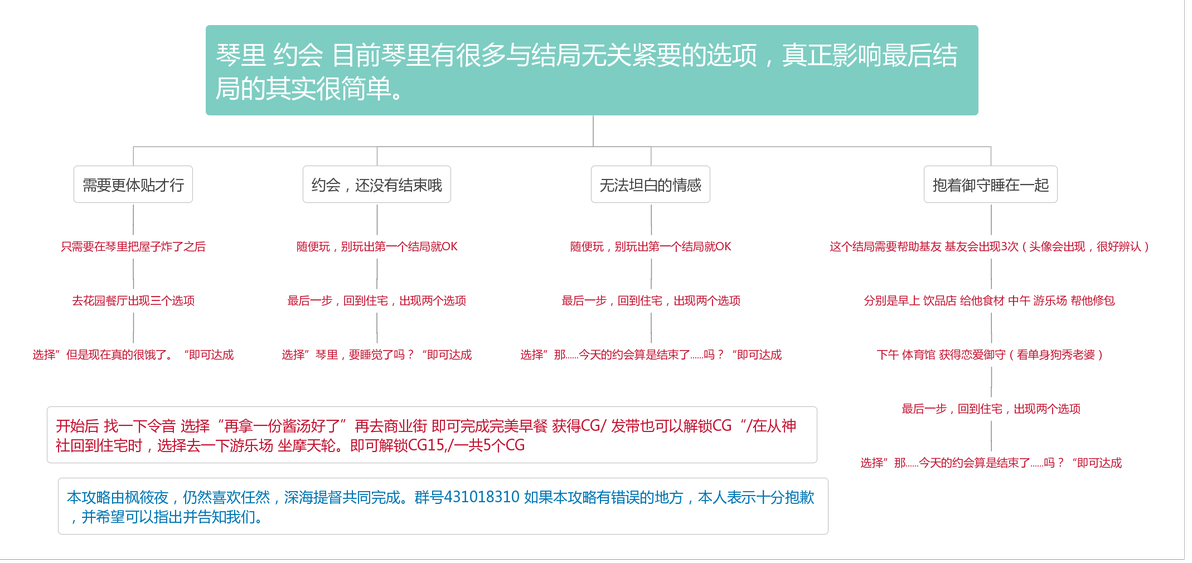Click the text 只需要在琴里把屋子炸了之后
The height and width of the screenshot is (563, 1192).
click(x=133, y=247)
